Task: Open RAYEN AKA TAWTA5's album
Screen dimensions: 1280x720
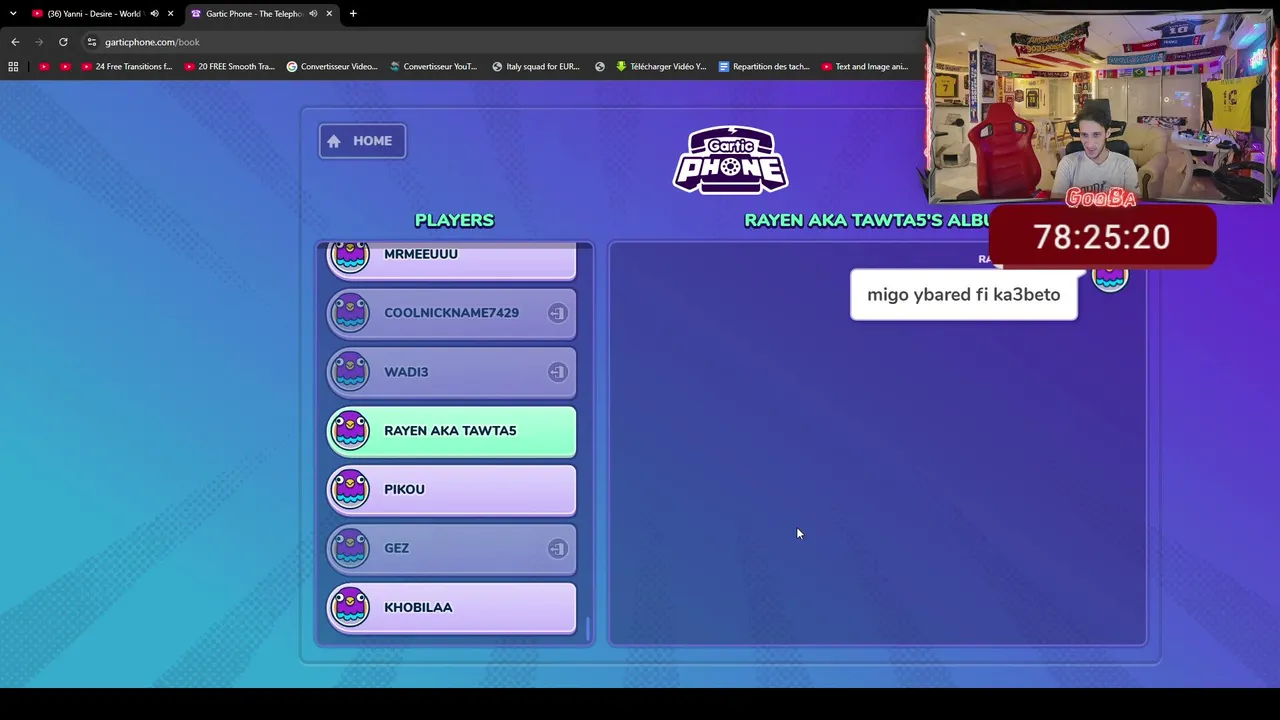Action: point(452,431)
